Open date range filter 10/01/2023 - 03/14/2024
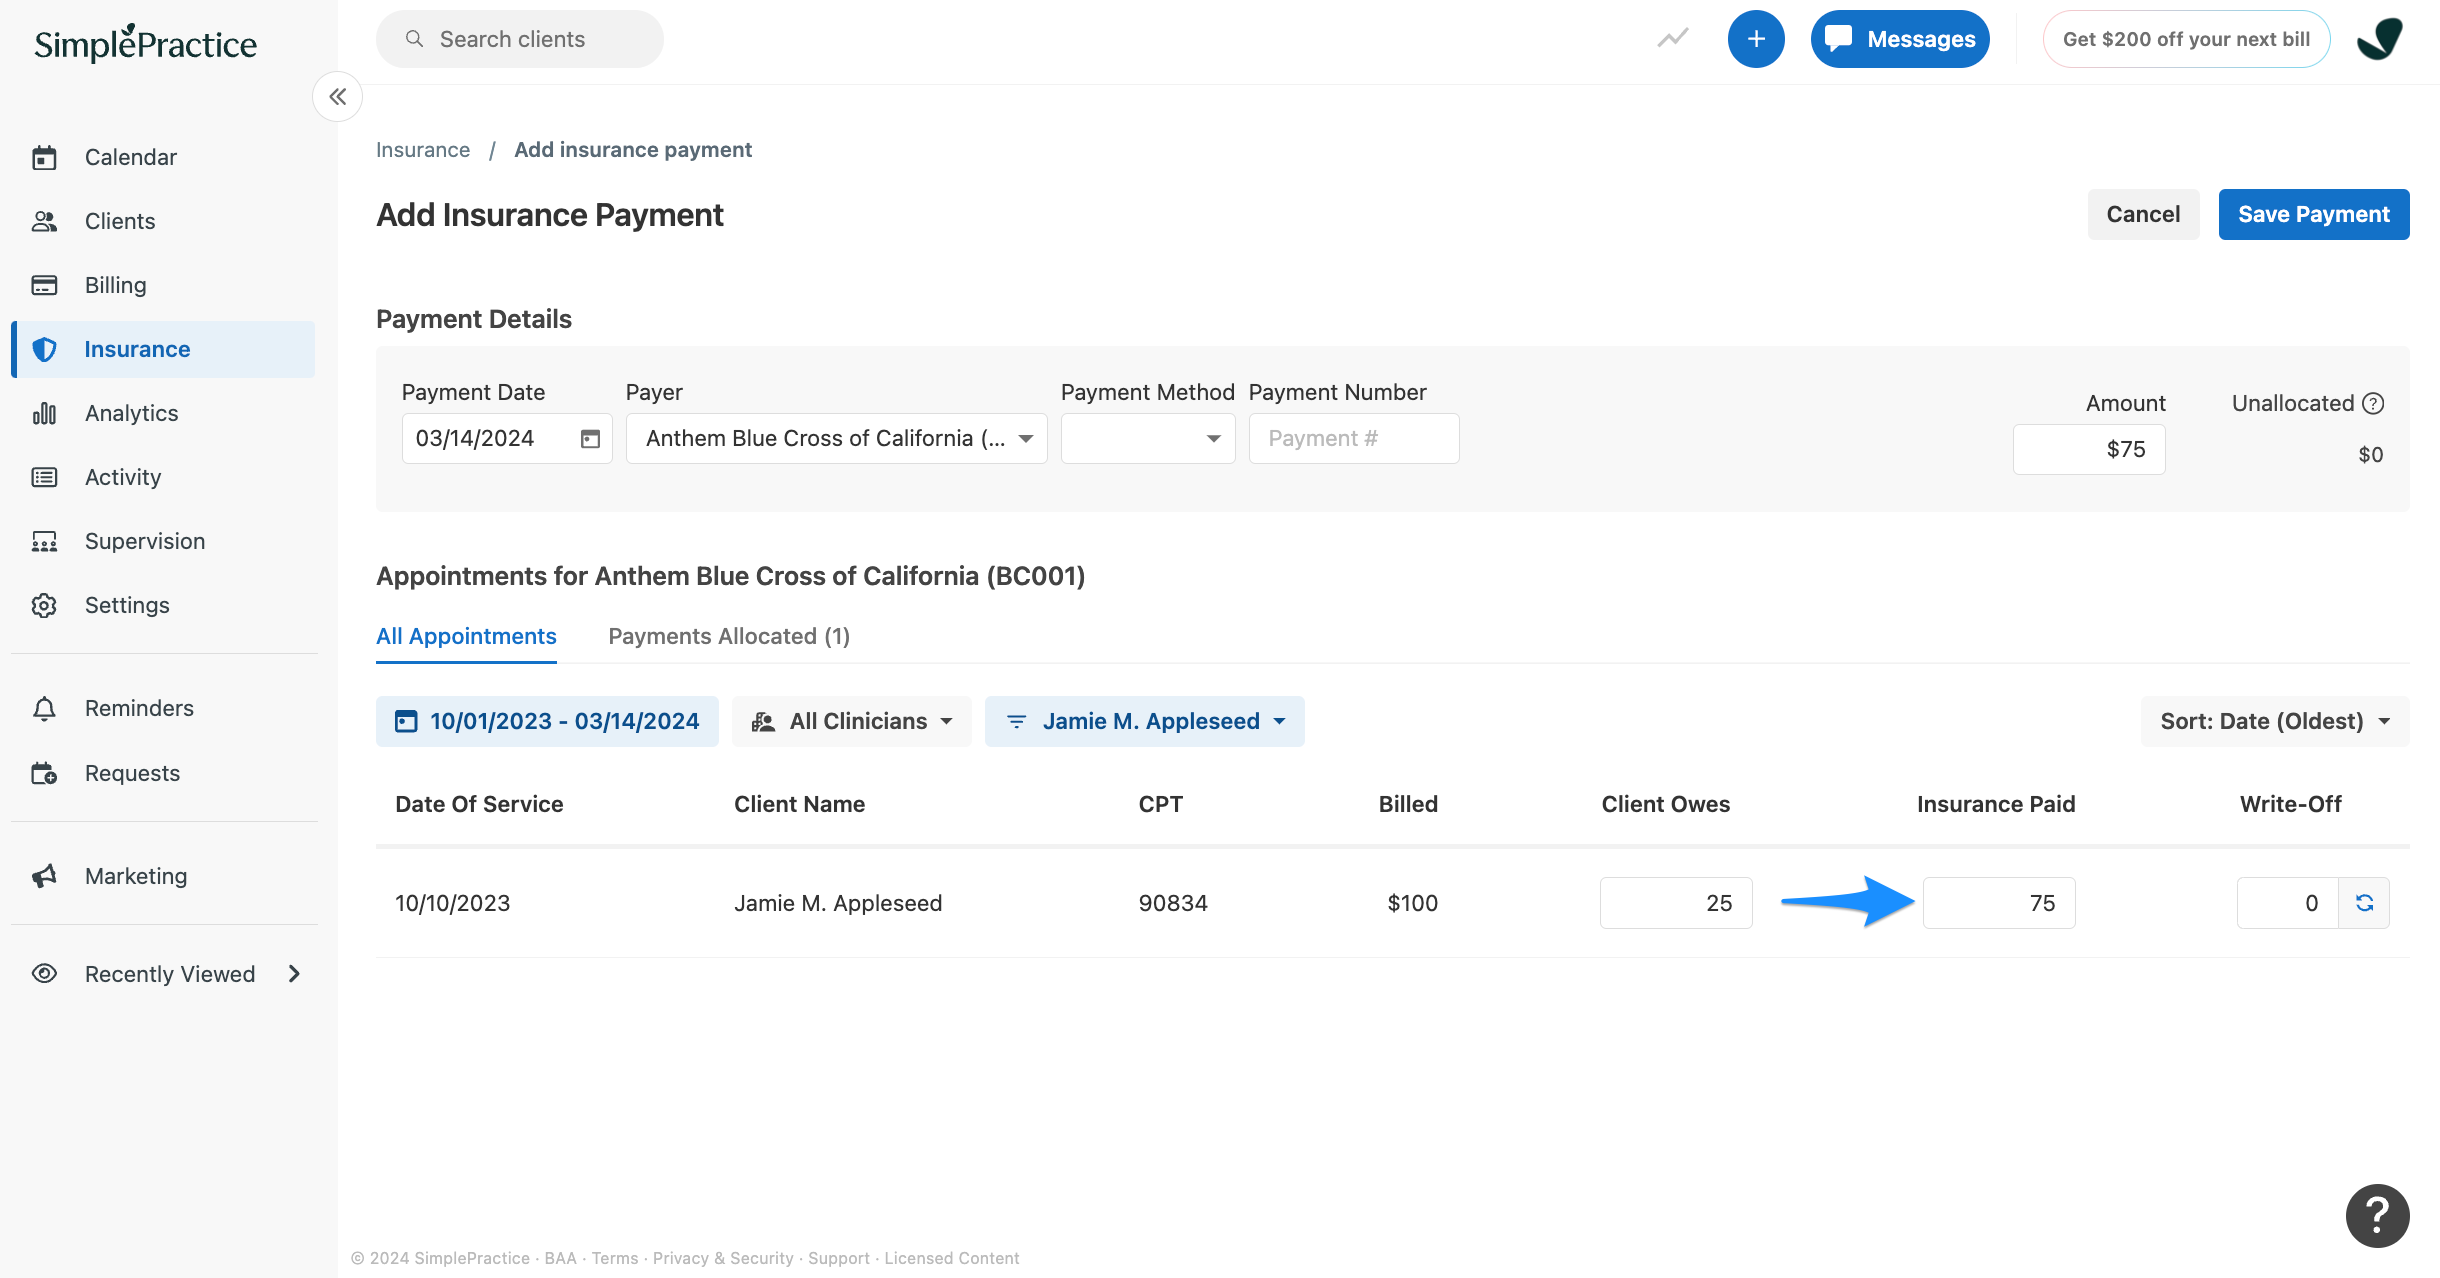2440x1278 pixels. 547,721
